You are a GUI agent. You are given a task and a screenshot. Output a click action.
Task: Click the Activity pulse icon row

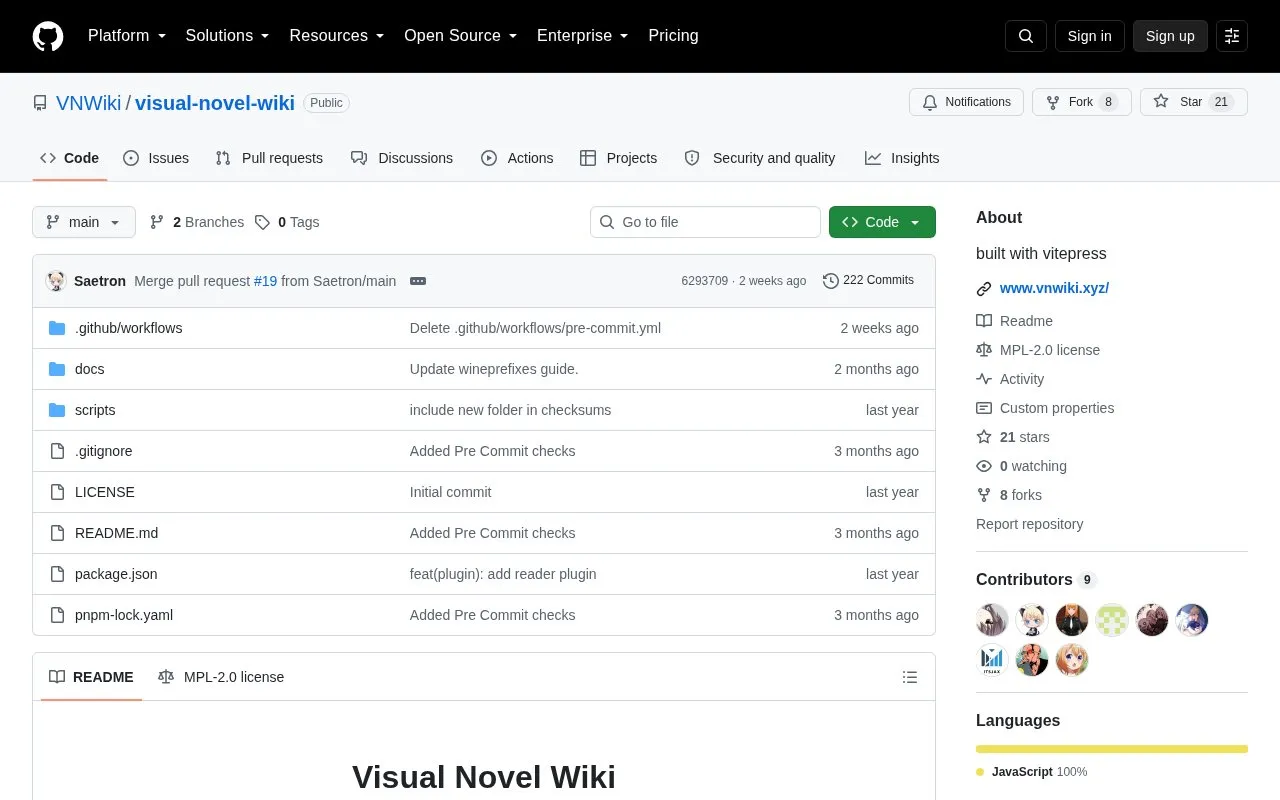coord(1010,379)
